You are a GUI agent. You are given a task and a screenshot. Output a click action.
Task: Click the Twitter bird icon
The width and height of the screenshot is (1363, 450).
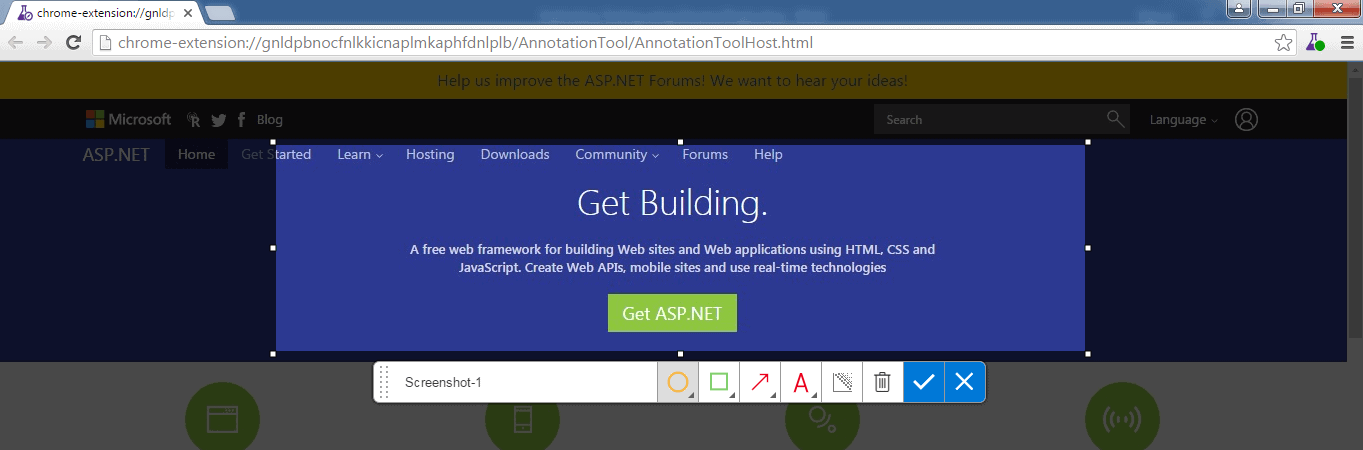click(218, 120)
